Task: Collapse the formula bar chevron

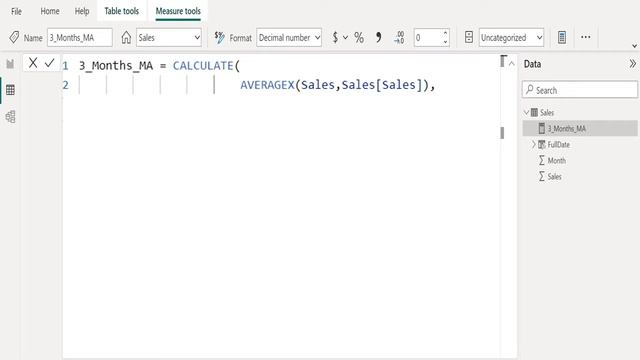Action: 511,63
